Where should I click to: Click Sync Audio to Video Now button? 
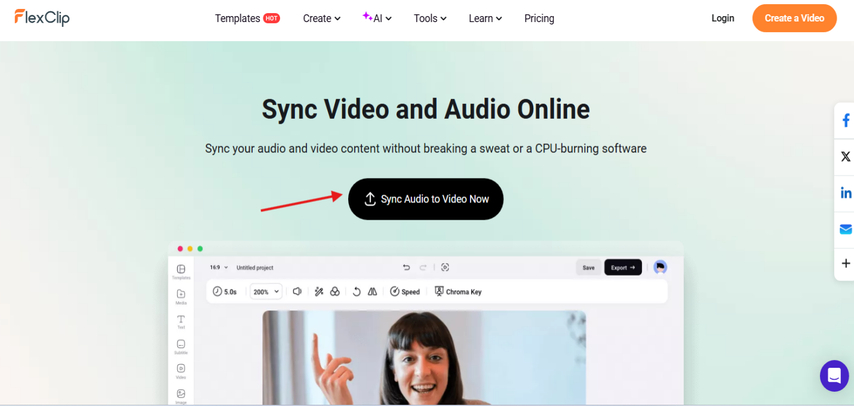(x=426, y=199)
